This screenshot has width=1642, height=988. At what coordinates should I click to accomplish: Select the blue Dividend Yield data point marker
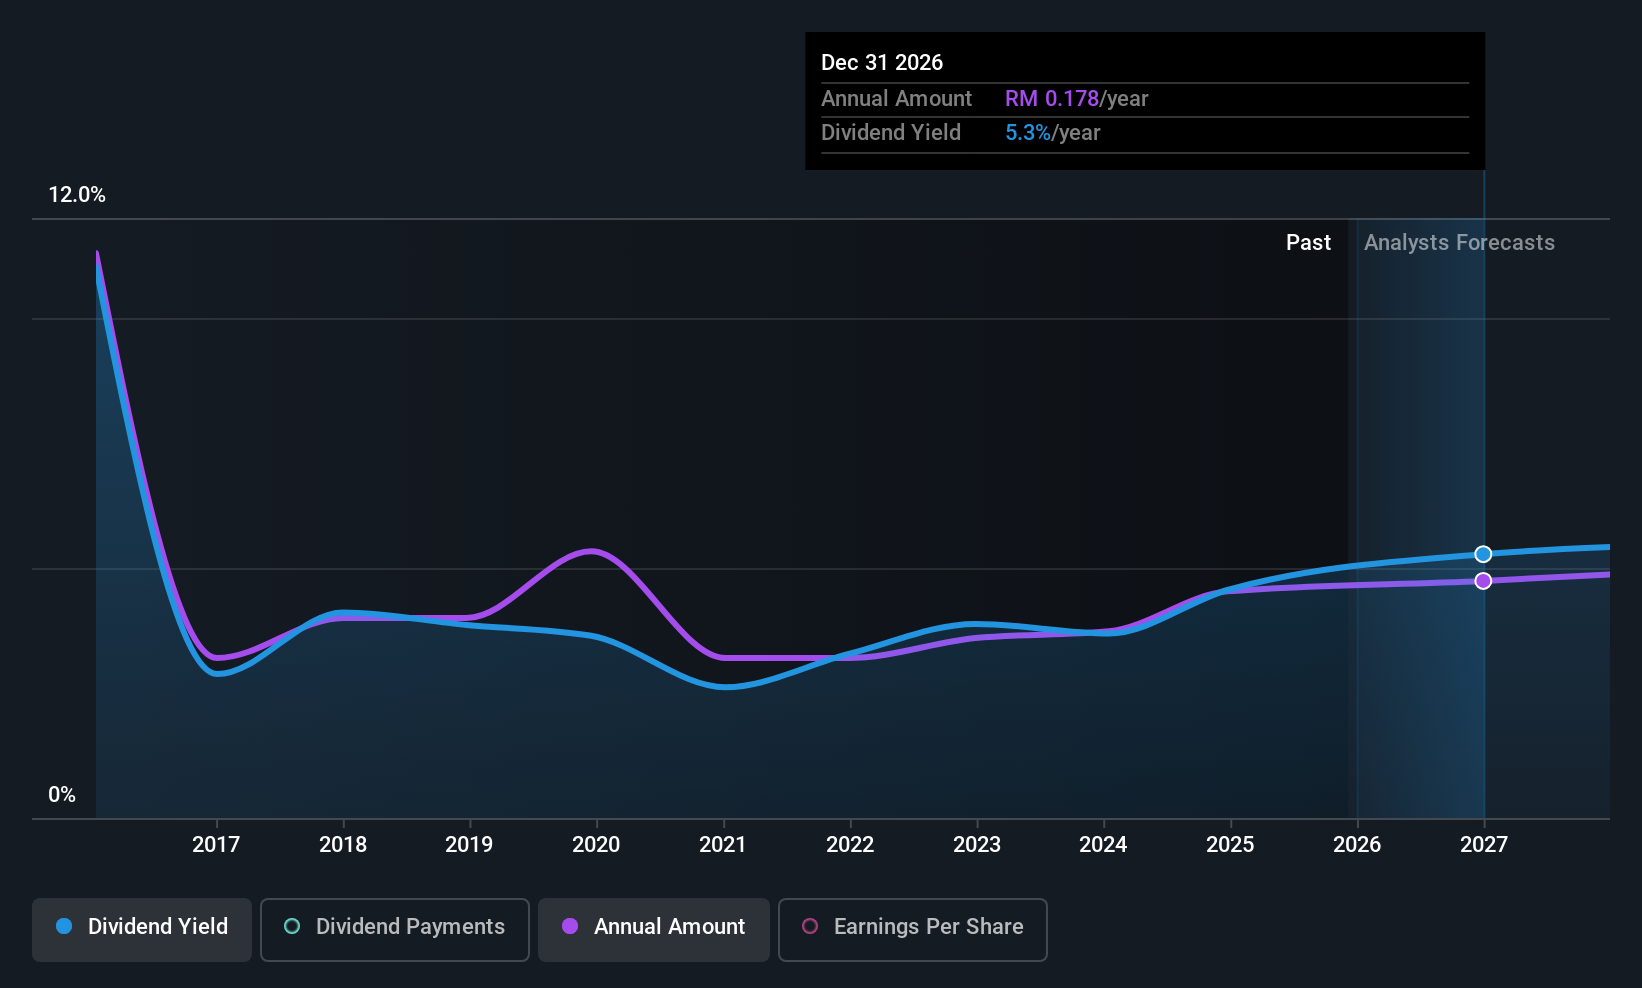(x=1483, y=554)
